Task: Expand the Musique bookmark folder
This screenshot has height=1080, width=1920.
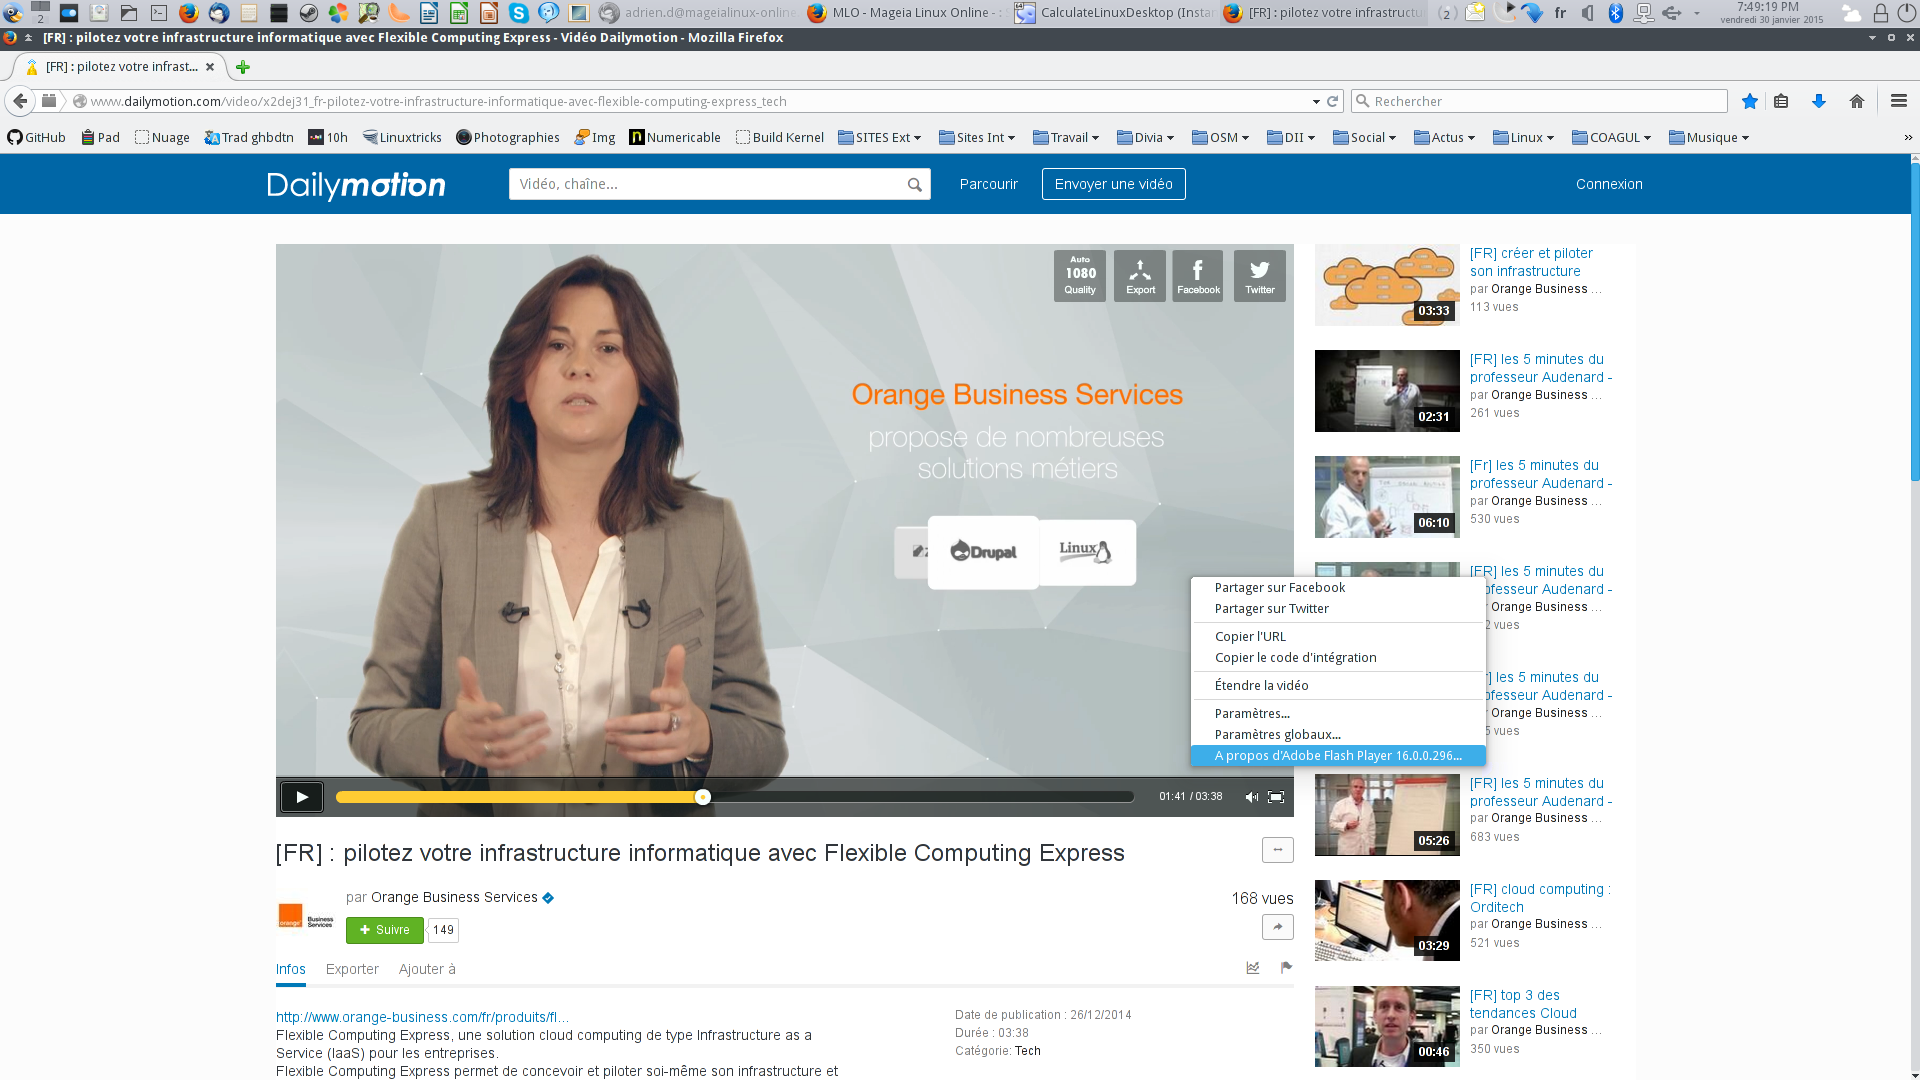Action: tap(1708, 138)
